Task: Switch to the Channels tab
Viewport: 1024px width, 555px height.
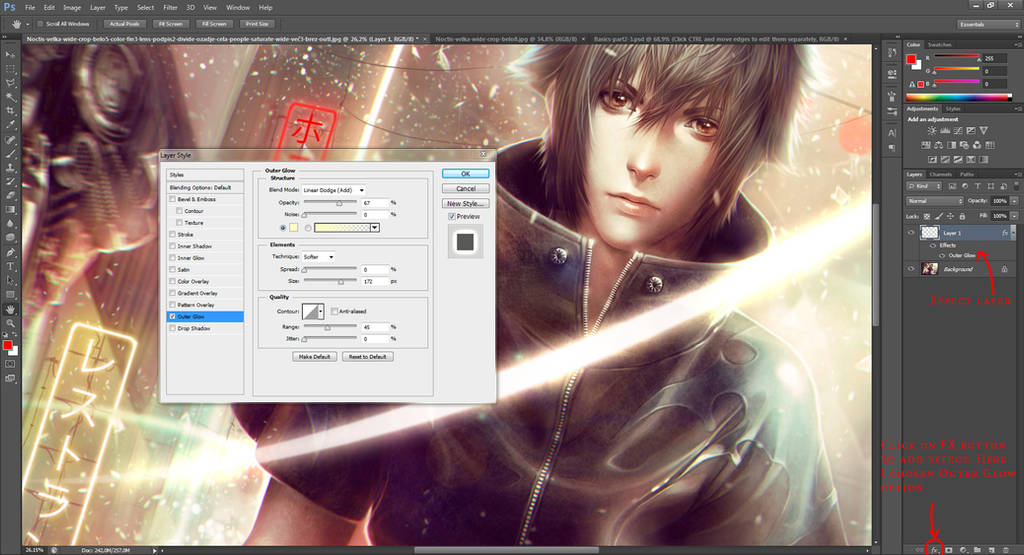Action: click(940, 174)
